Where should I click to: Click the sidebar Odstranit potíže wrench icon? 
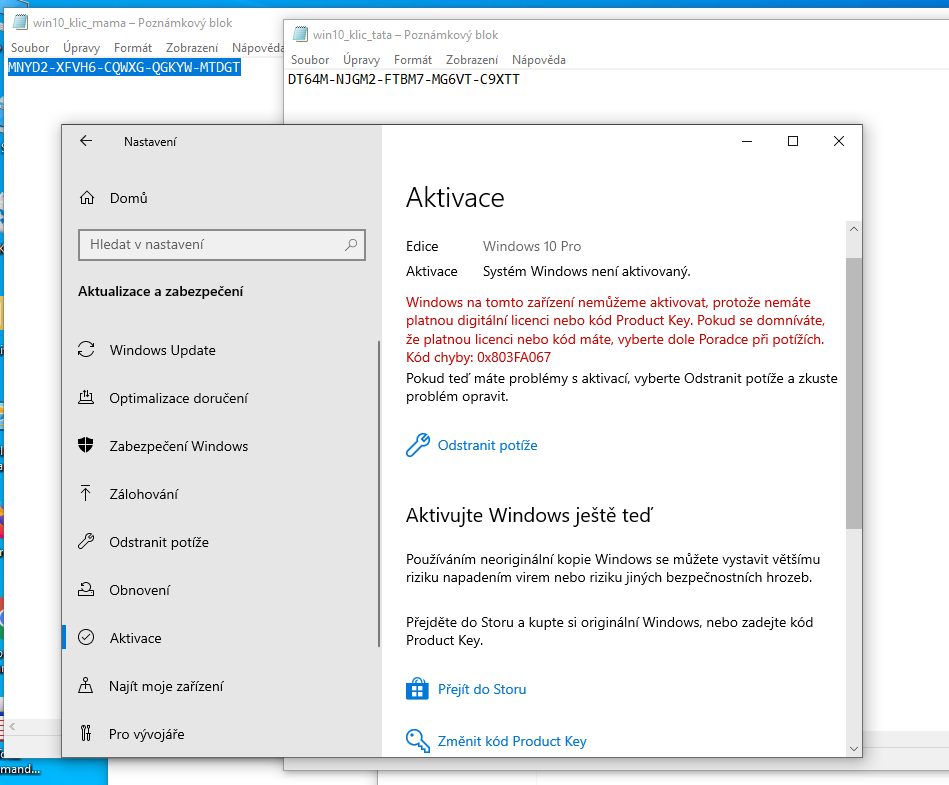pos(86,541)
